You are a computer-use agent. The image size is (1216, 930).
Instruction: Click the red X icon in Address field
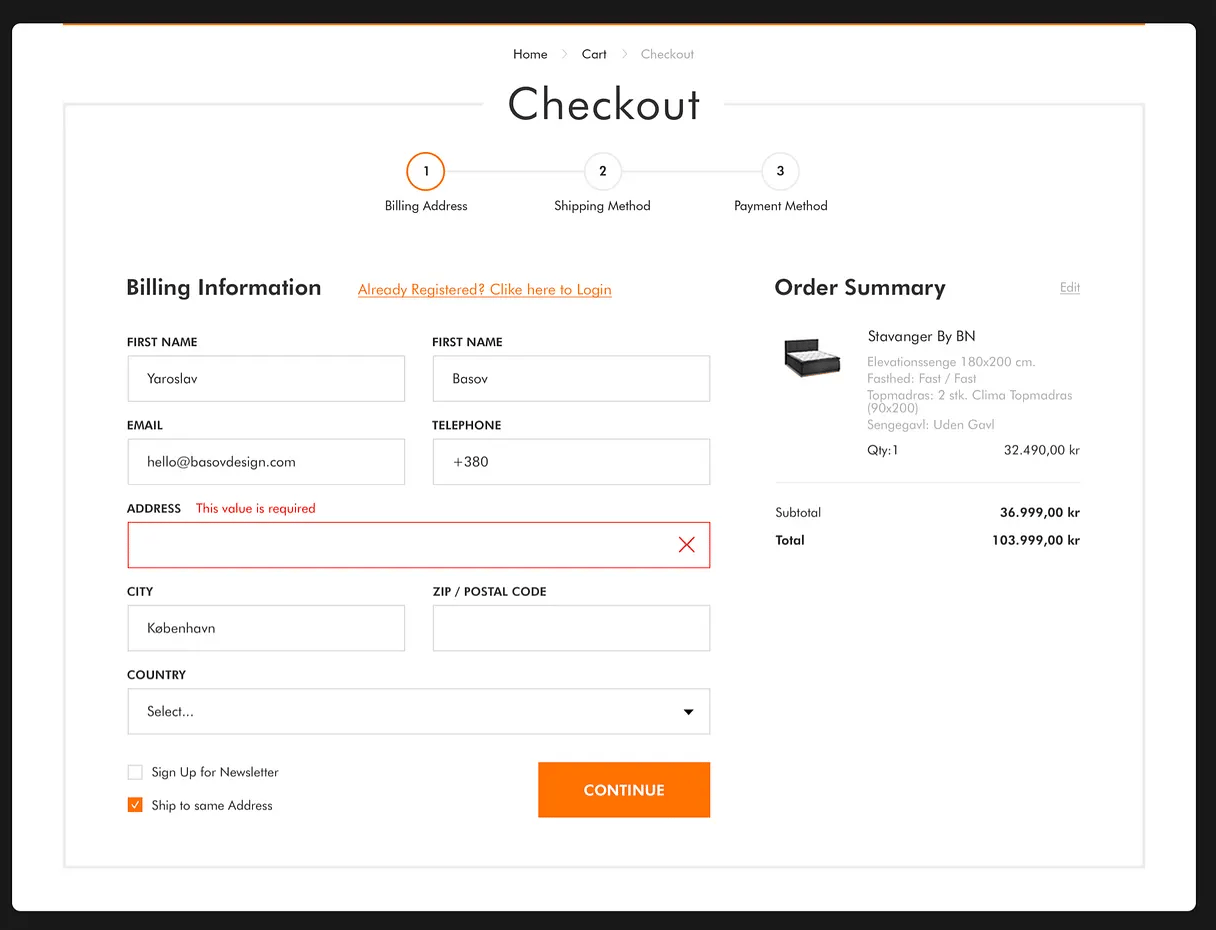686,545
